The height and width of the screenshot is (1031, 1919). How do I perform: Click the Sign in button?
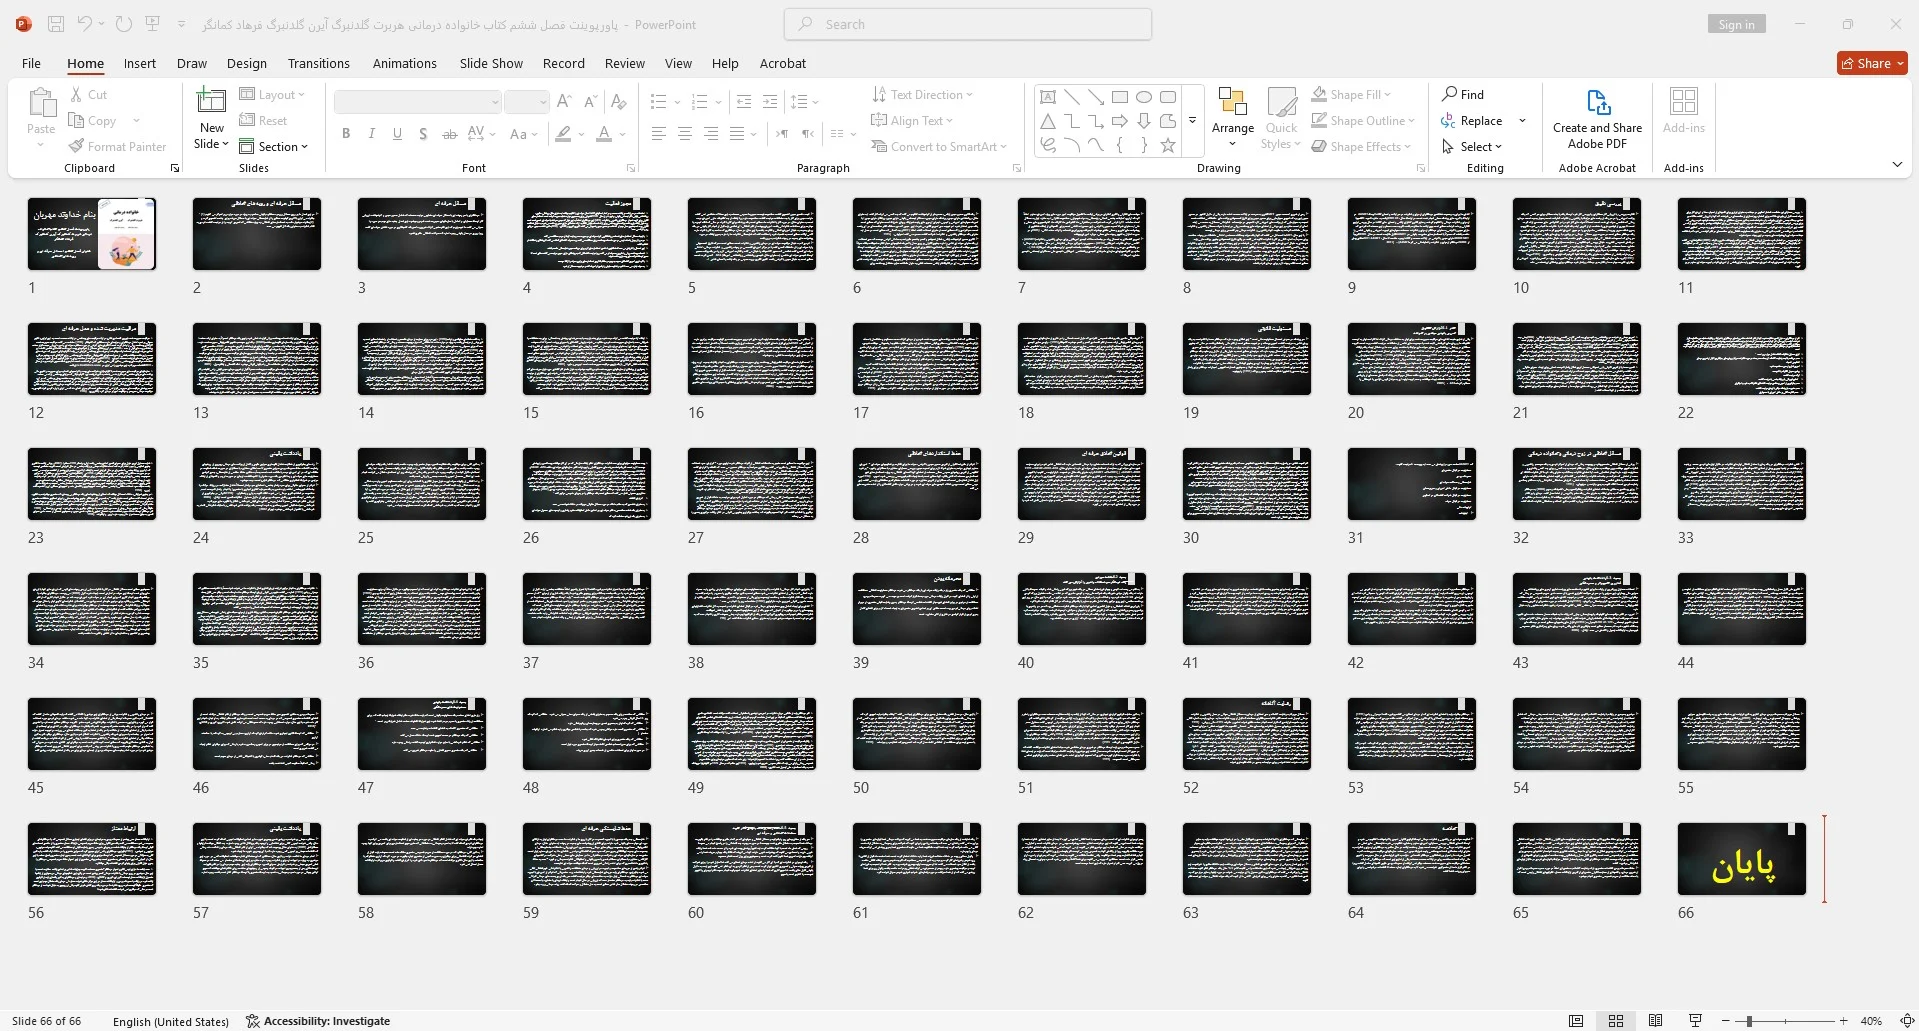pyautogui.click(x=1736, y=25)
